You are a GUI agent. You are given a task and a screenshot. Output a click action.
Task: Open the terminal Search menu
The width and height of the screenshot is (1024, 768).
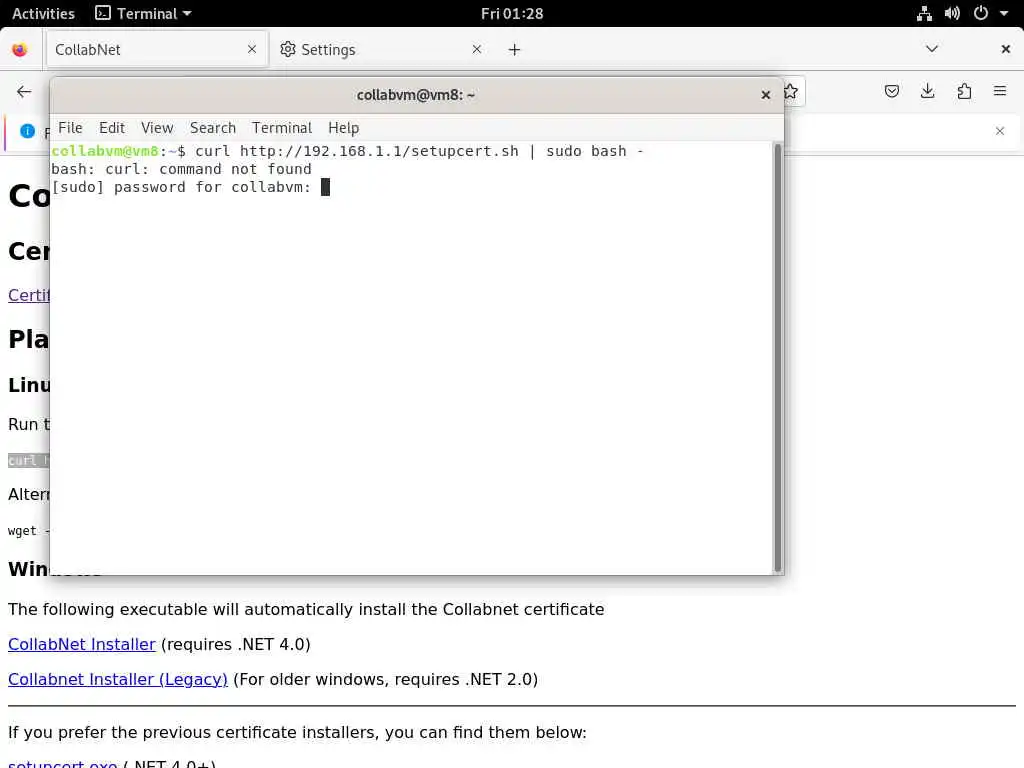pos(213,128)
